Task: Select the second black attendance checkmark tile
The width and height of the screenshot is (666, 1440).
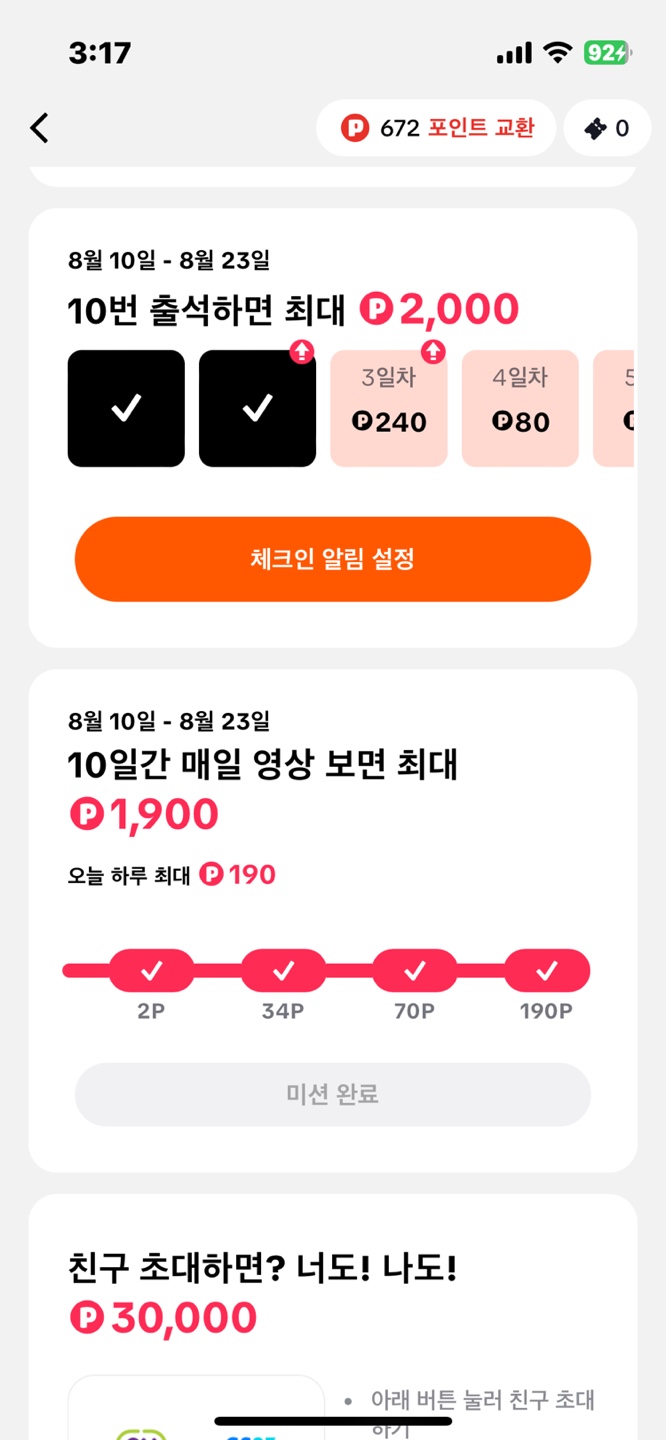Action: coord(257,407)
